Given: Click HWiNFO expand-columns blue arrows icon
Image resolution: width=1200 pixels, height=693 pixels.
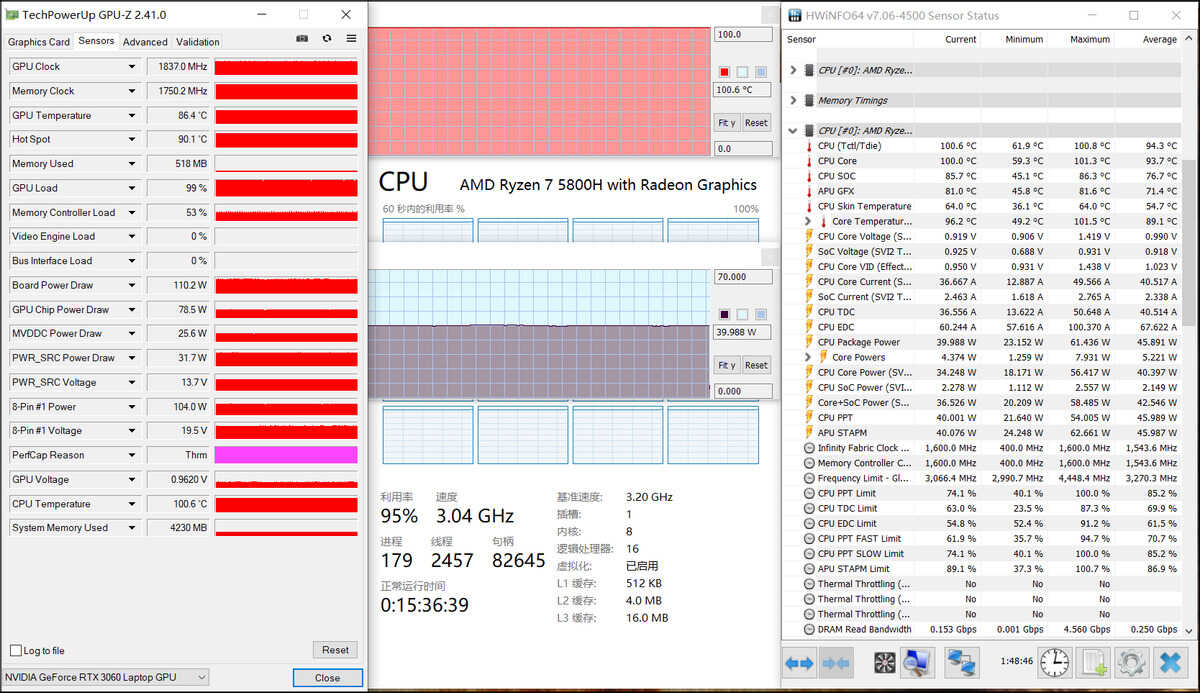Looking at the screenshot, I should coord(799,662).
